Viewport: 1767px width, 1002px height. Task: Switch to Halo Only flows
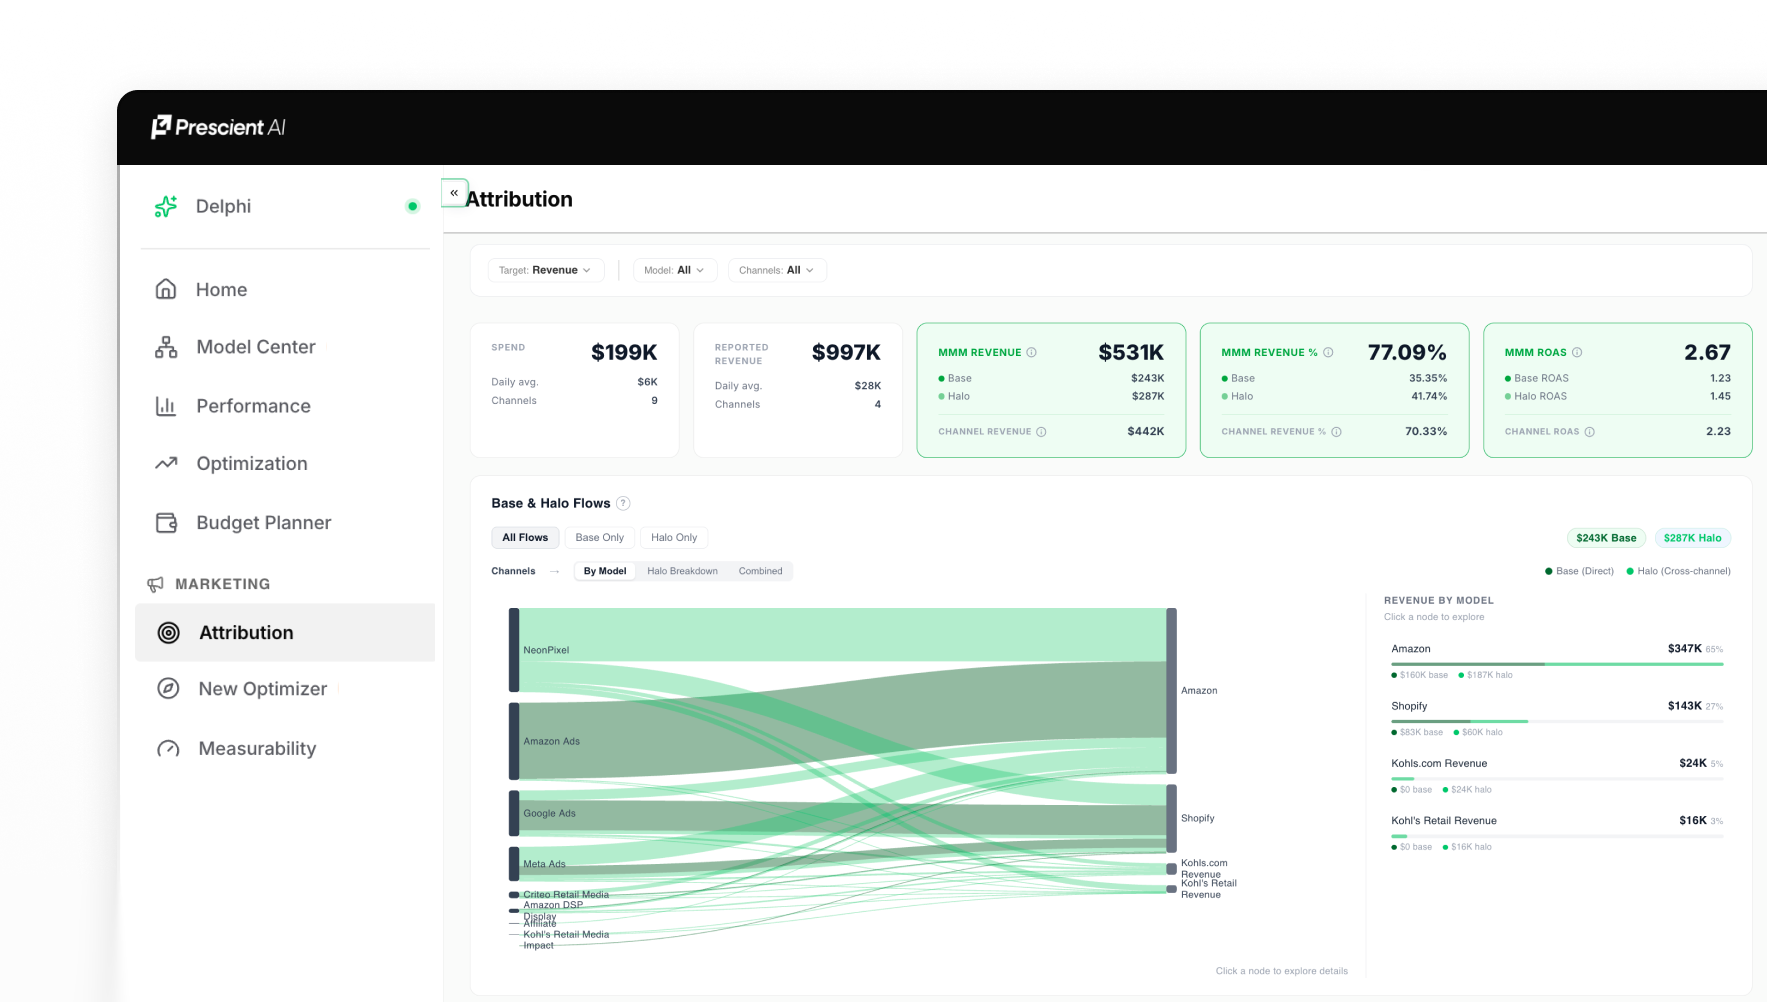click(674, 537)
